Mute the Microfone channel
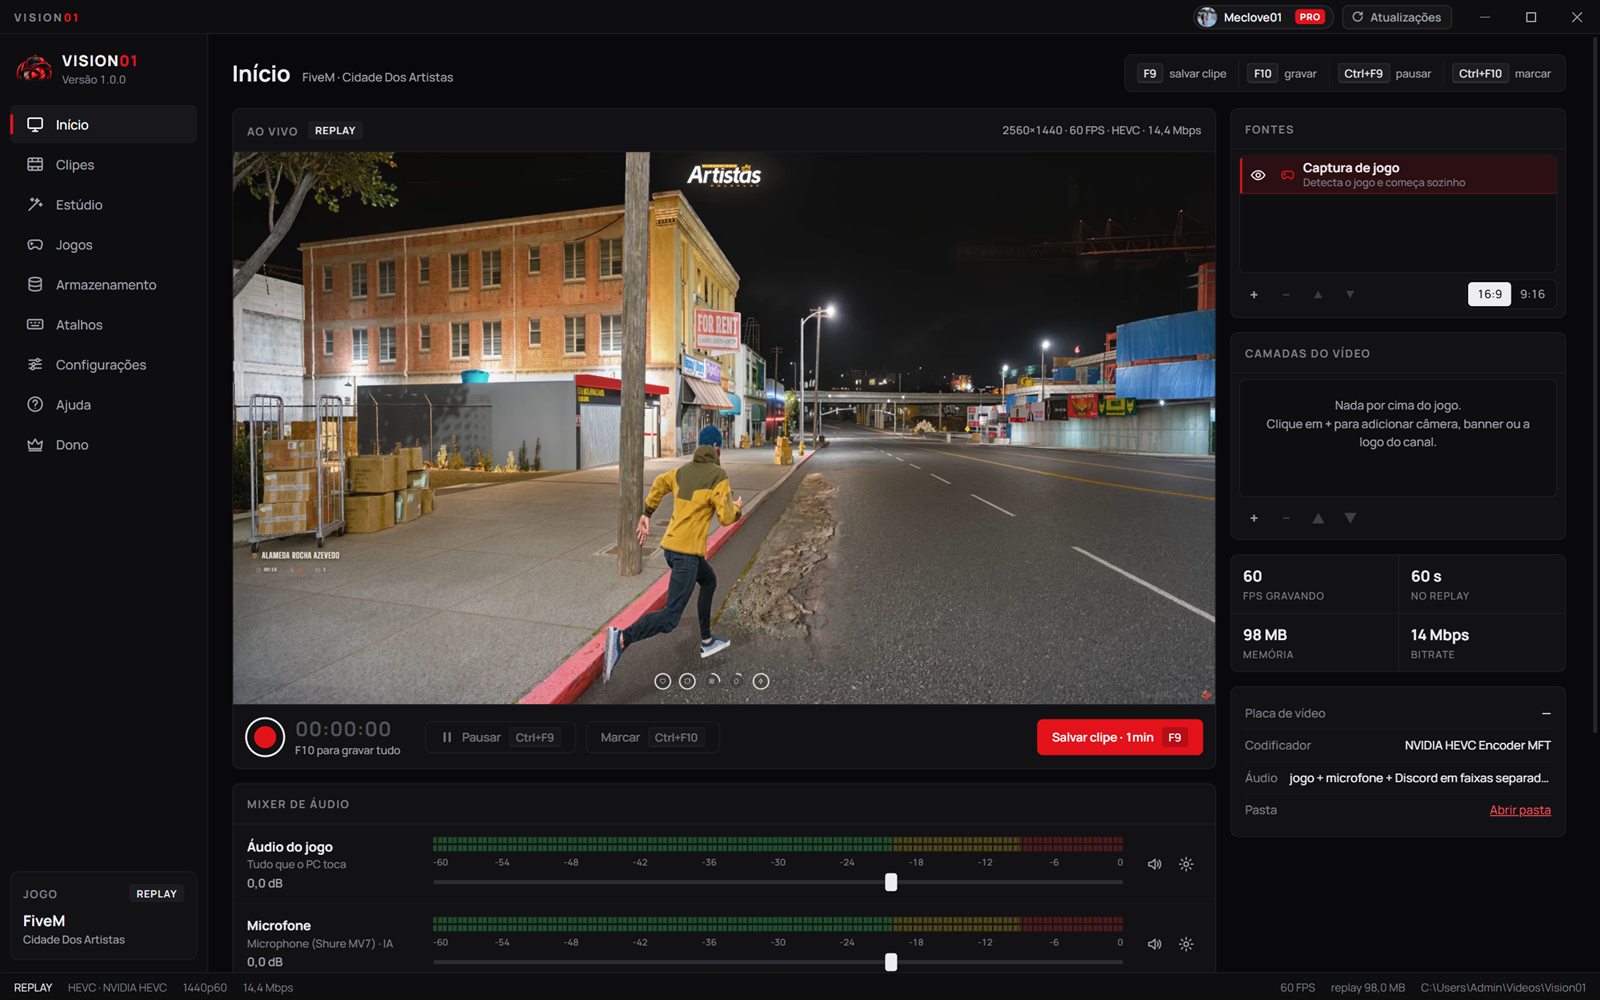This screenshot has height=1000, width=1600. (1155, 944)
